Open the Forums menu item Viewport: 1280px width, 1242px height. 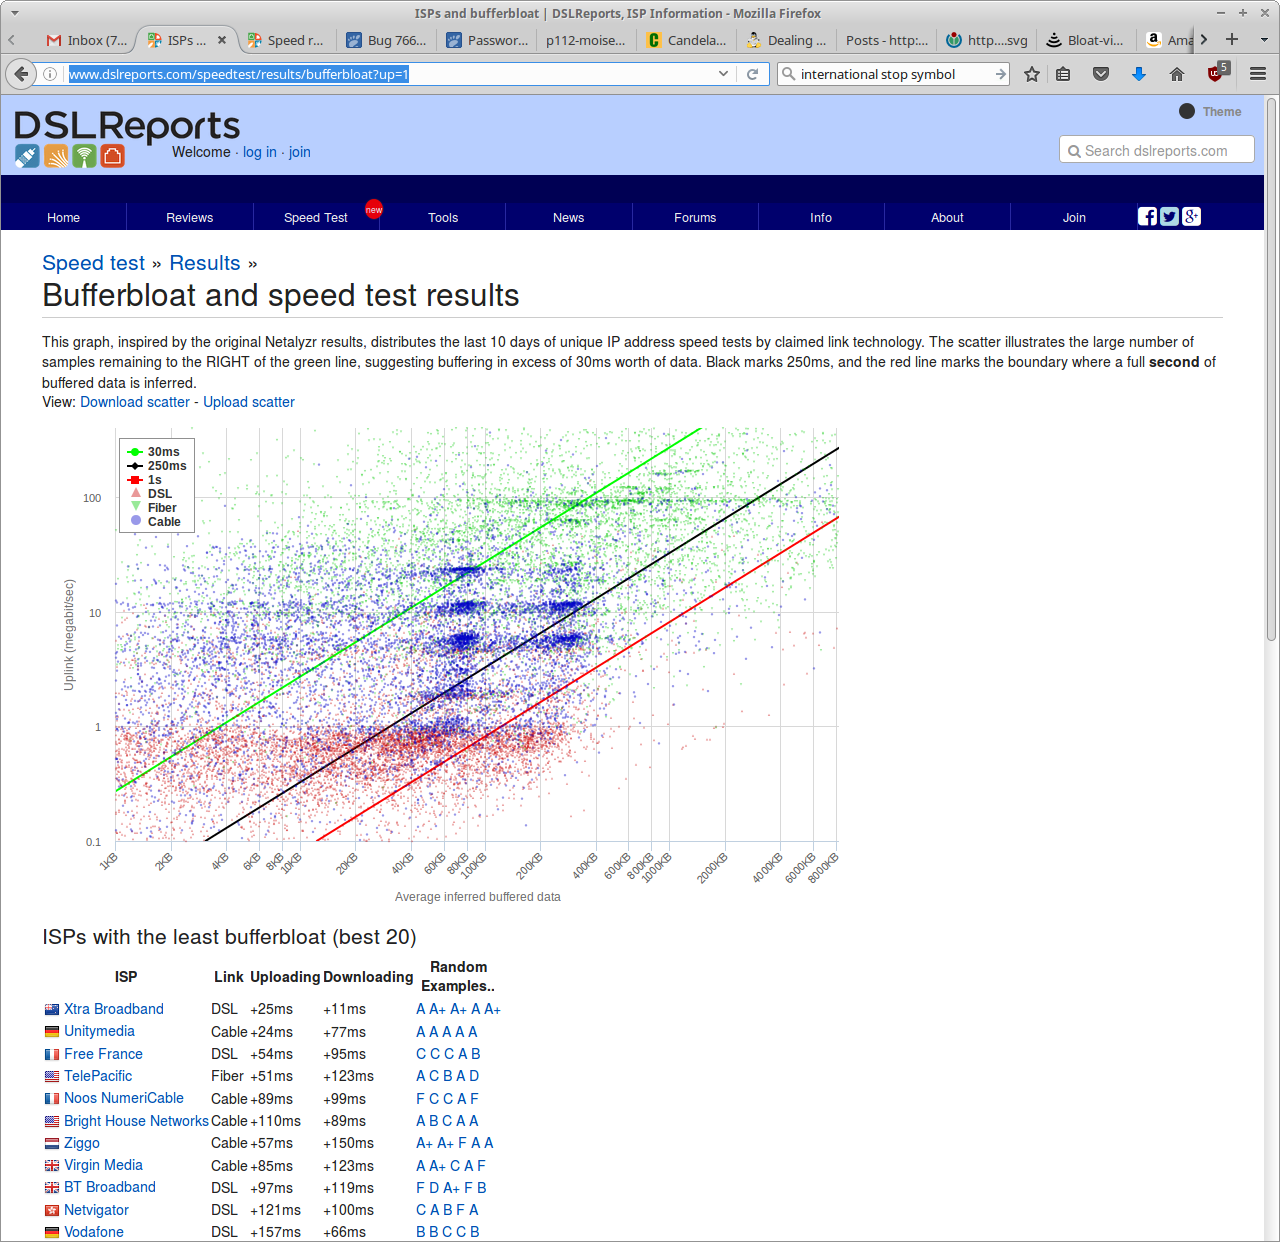click(x=695, y=217)
